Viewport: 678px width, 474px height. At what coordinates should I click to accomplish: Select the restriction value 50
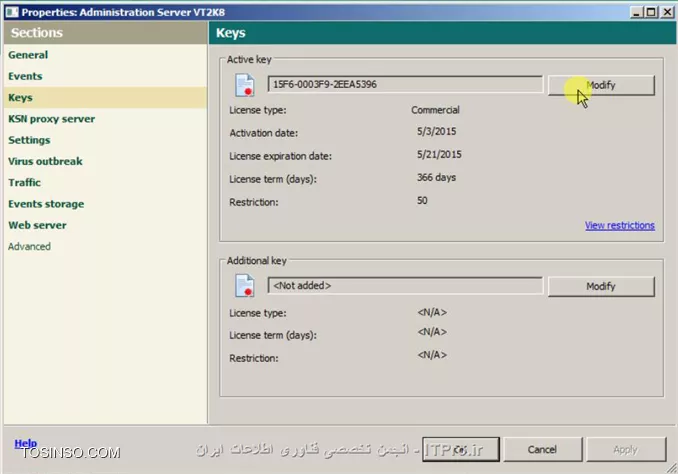point(422,201)
